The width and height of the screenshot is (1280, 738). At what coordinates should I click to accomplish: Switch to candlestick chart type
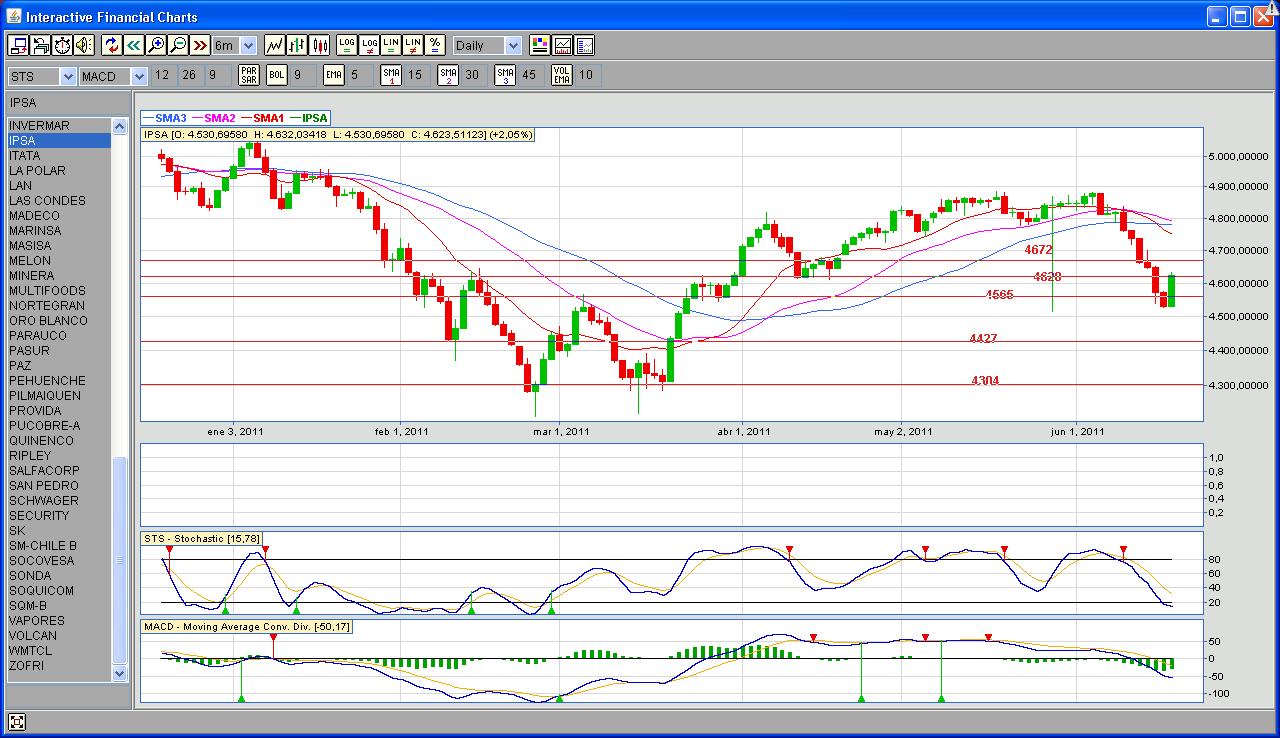tap(320, 45)
